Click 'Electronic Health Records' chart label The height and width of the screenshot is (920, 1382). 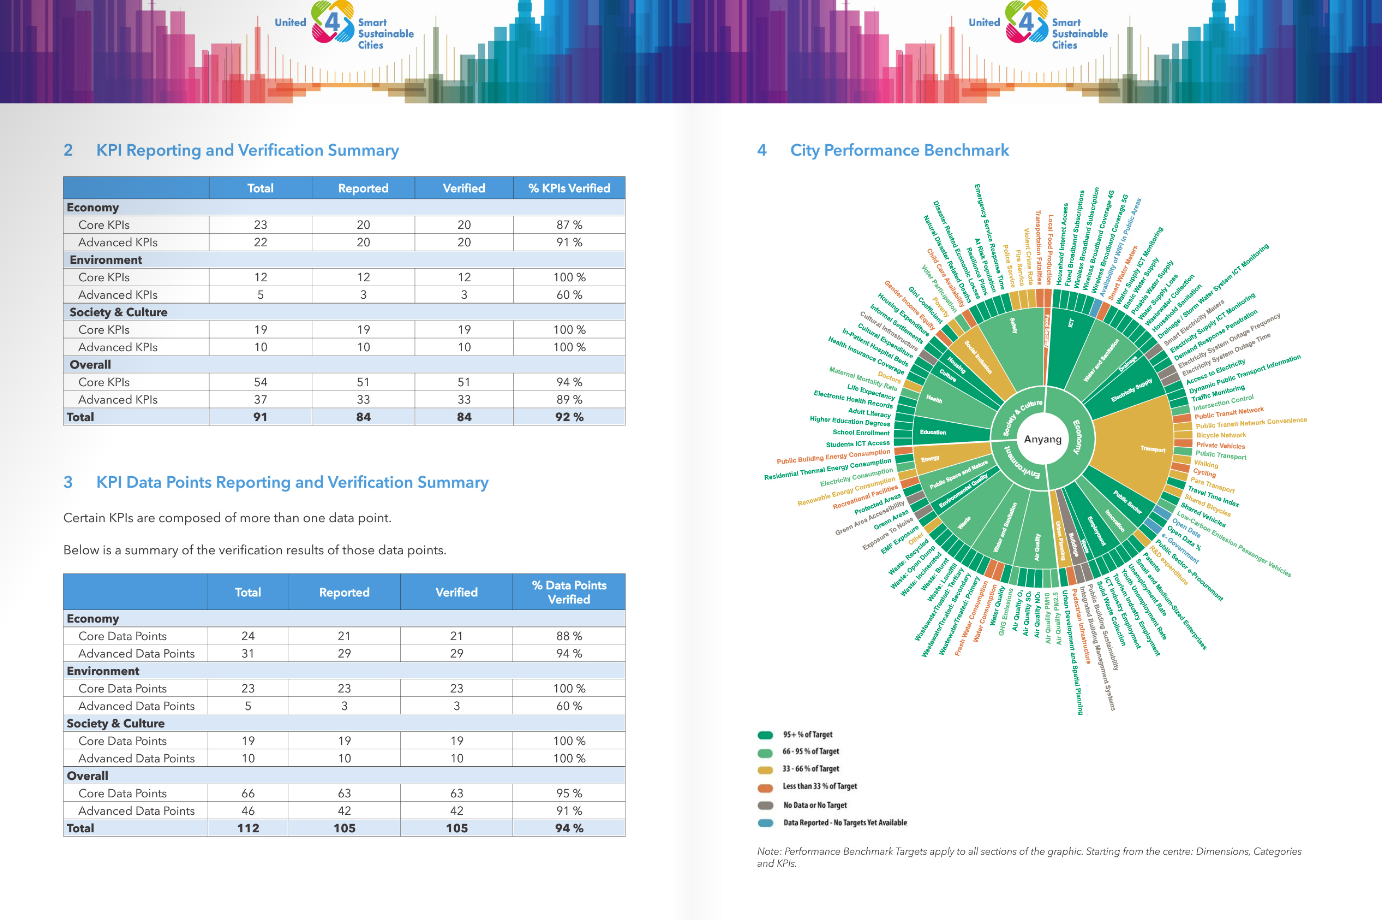pos(853,399)
